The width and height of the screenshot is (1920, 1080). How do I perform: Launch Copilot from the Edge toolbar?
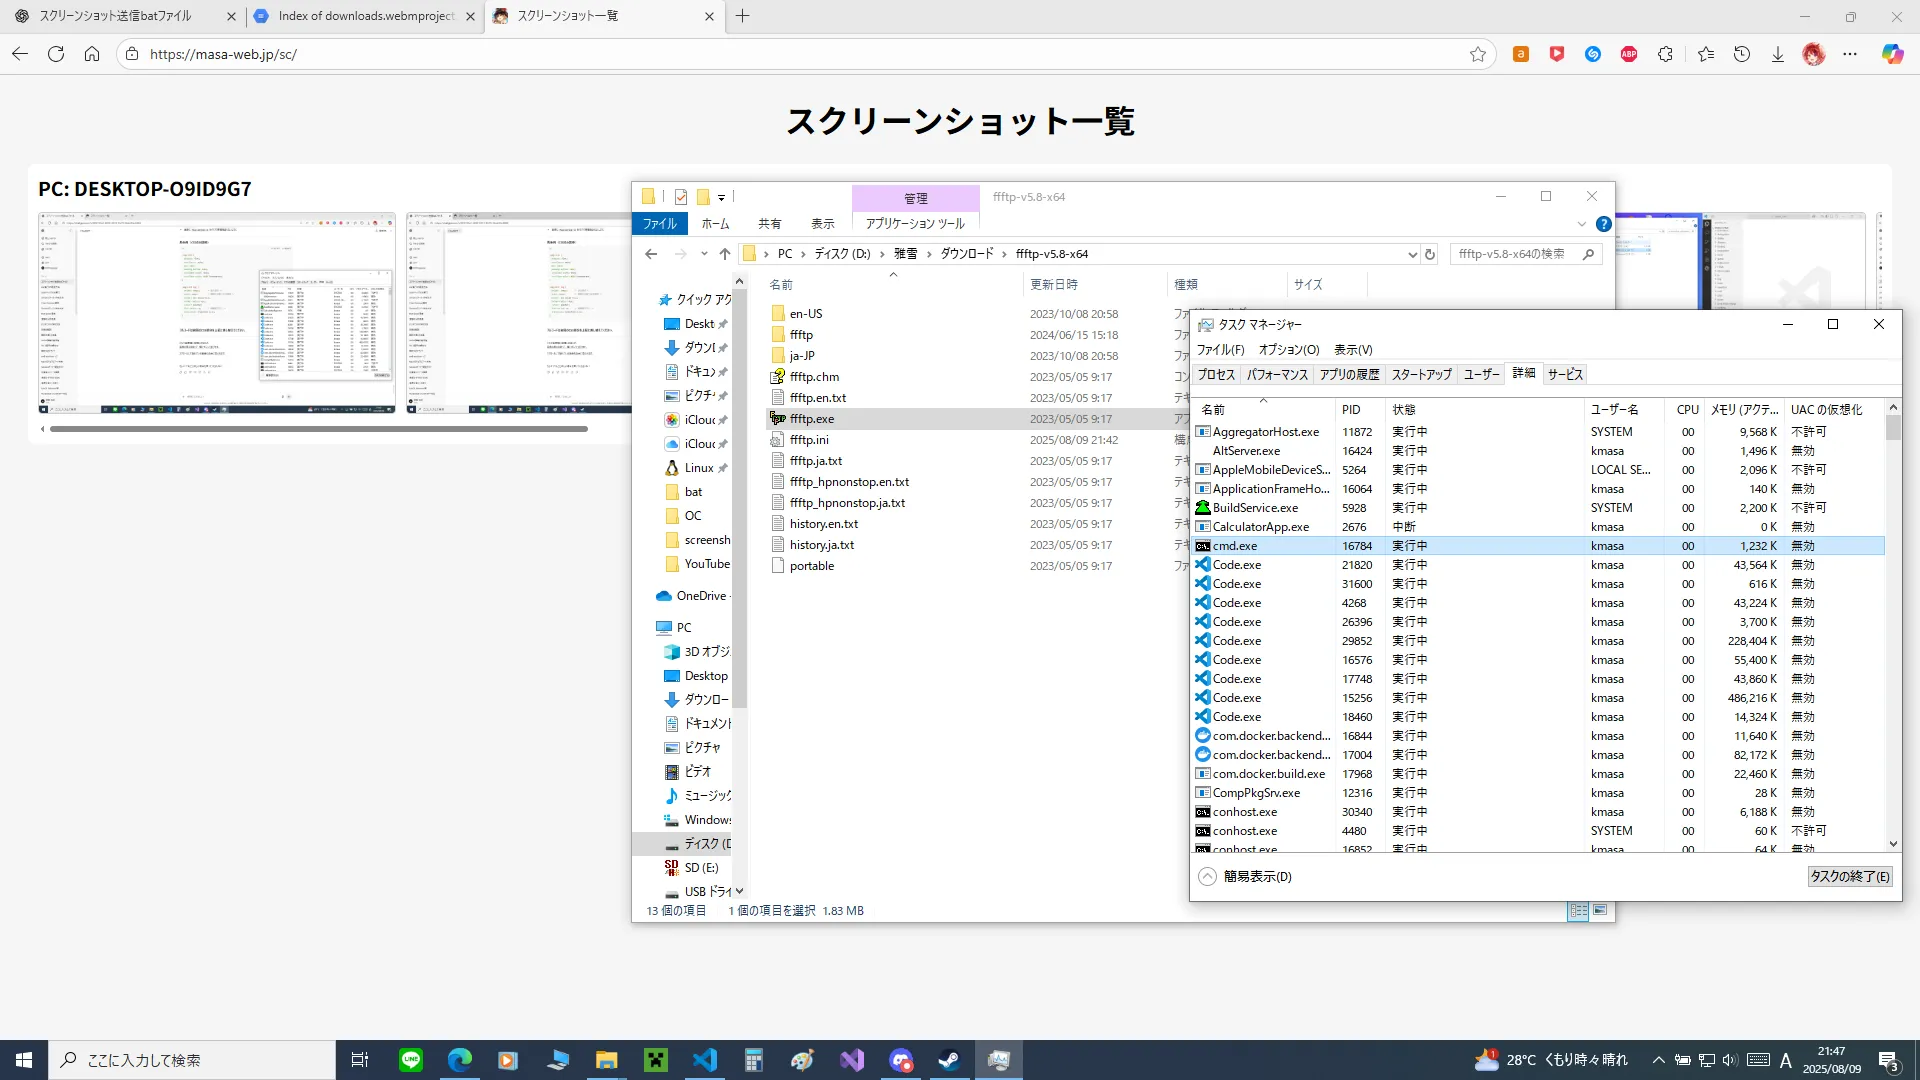(1893, 55)
